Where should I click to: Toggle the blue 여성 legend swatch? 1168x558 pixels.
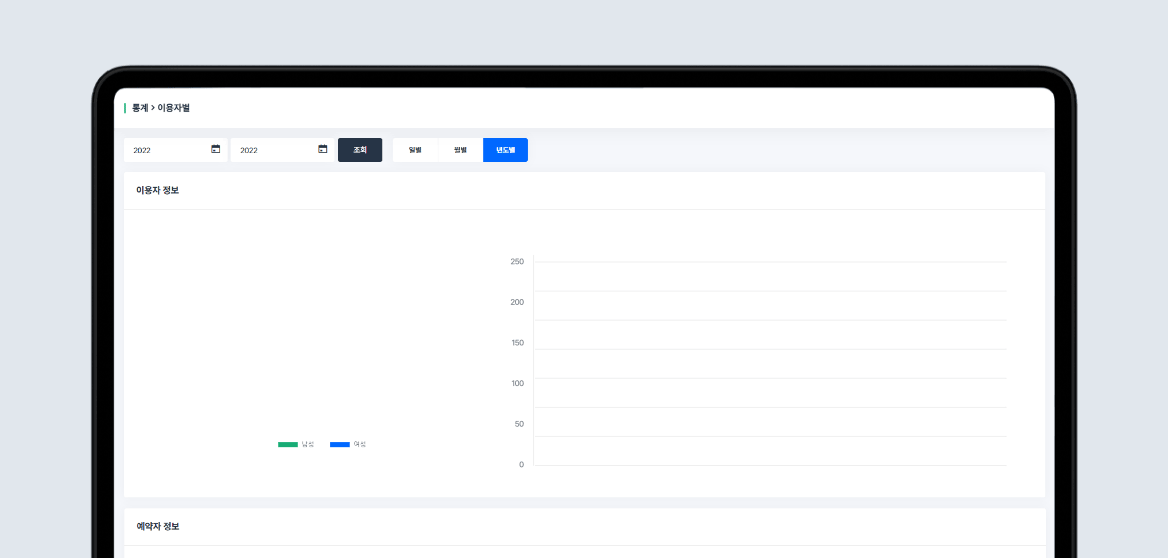click(340, 444)
